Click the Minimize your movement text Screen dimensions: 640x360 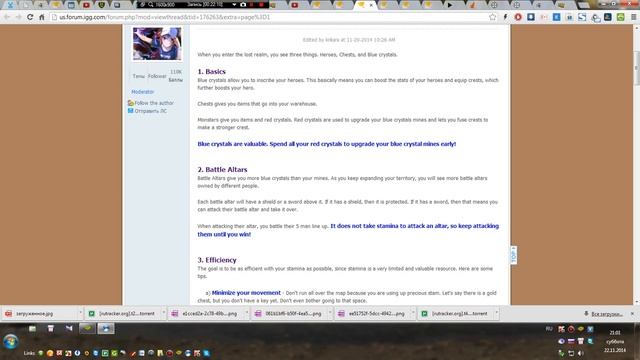point(246,293)
